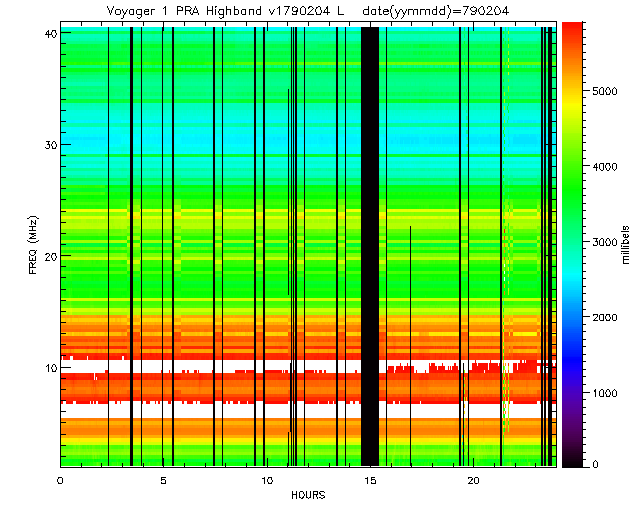The width and height of the screenshot is (640, 512).
Task: Click the 0 tick label on the hours axis
Action: coord(61,480)
